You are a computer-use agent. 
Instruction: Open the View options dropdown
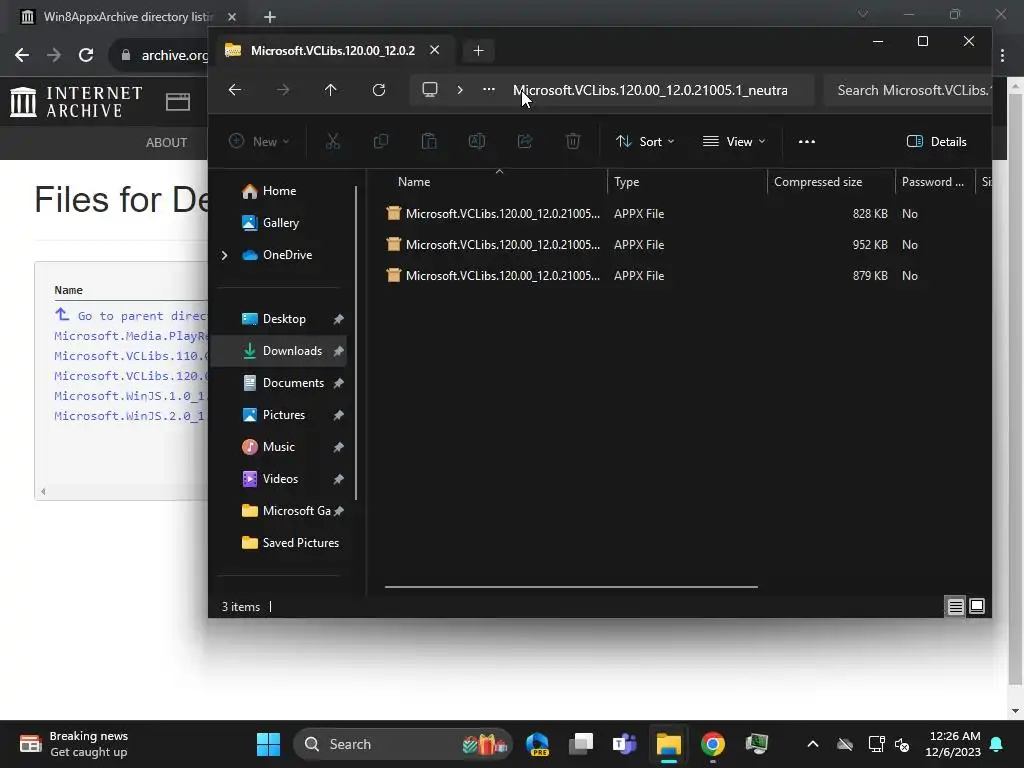pyautogui.click(x=733, y=141)
